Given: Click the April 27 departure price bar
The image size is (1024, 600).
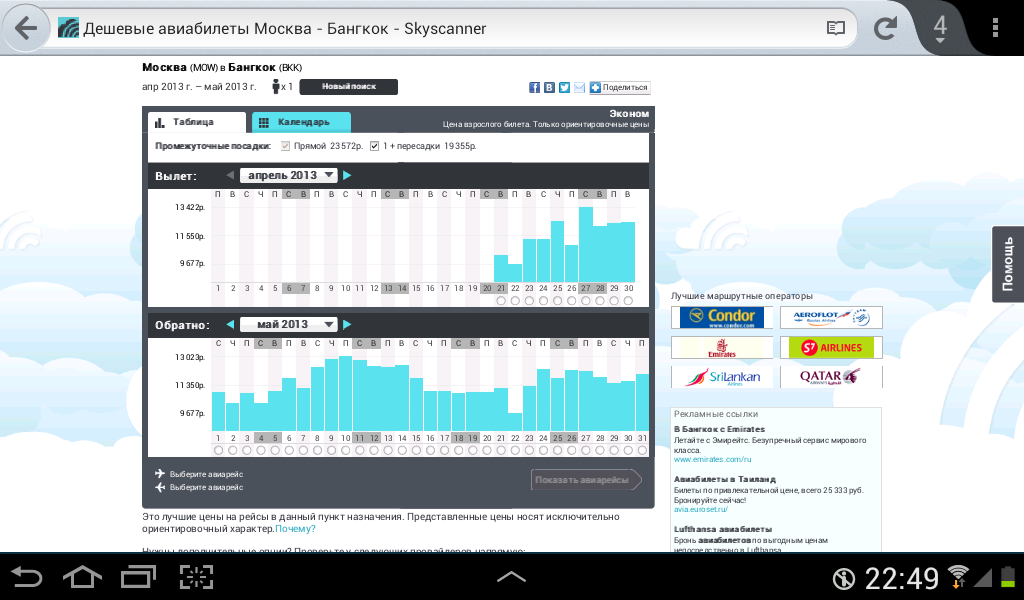Looking at the screenshot, I should pos(586,245).
